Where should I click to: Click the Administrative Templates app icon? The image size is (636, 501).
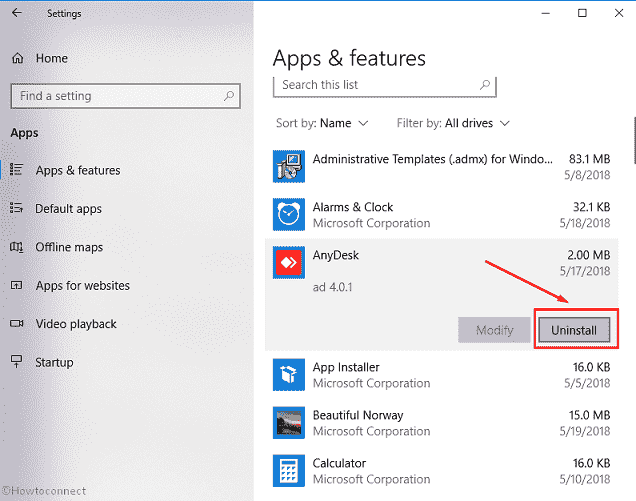(289, 166)
